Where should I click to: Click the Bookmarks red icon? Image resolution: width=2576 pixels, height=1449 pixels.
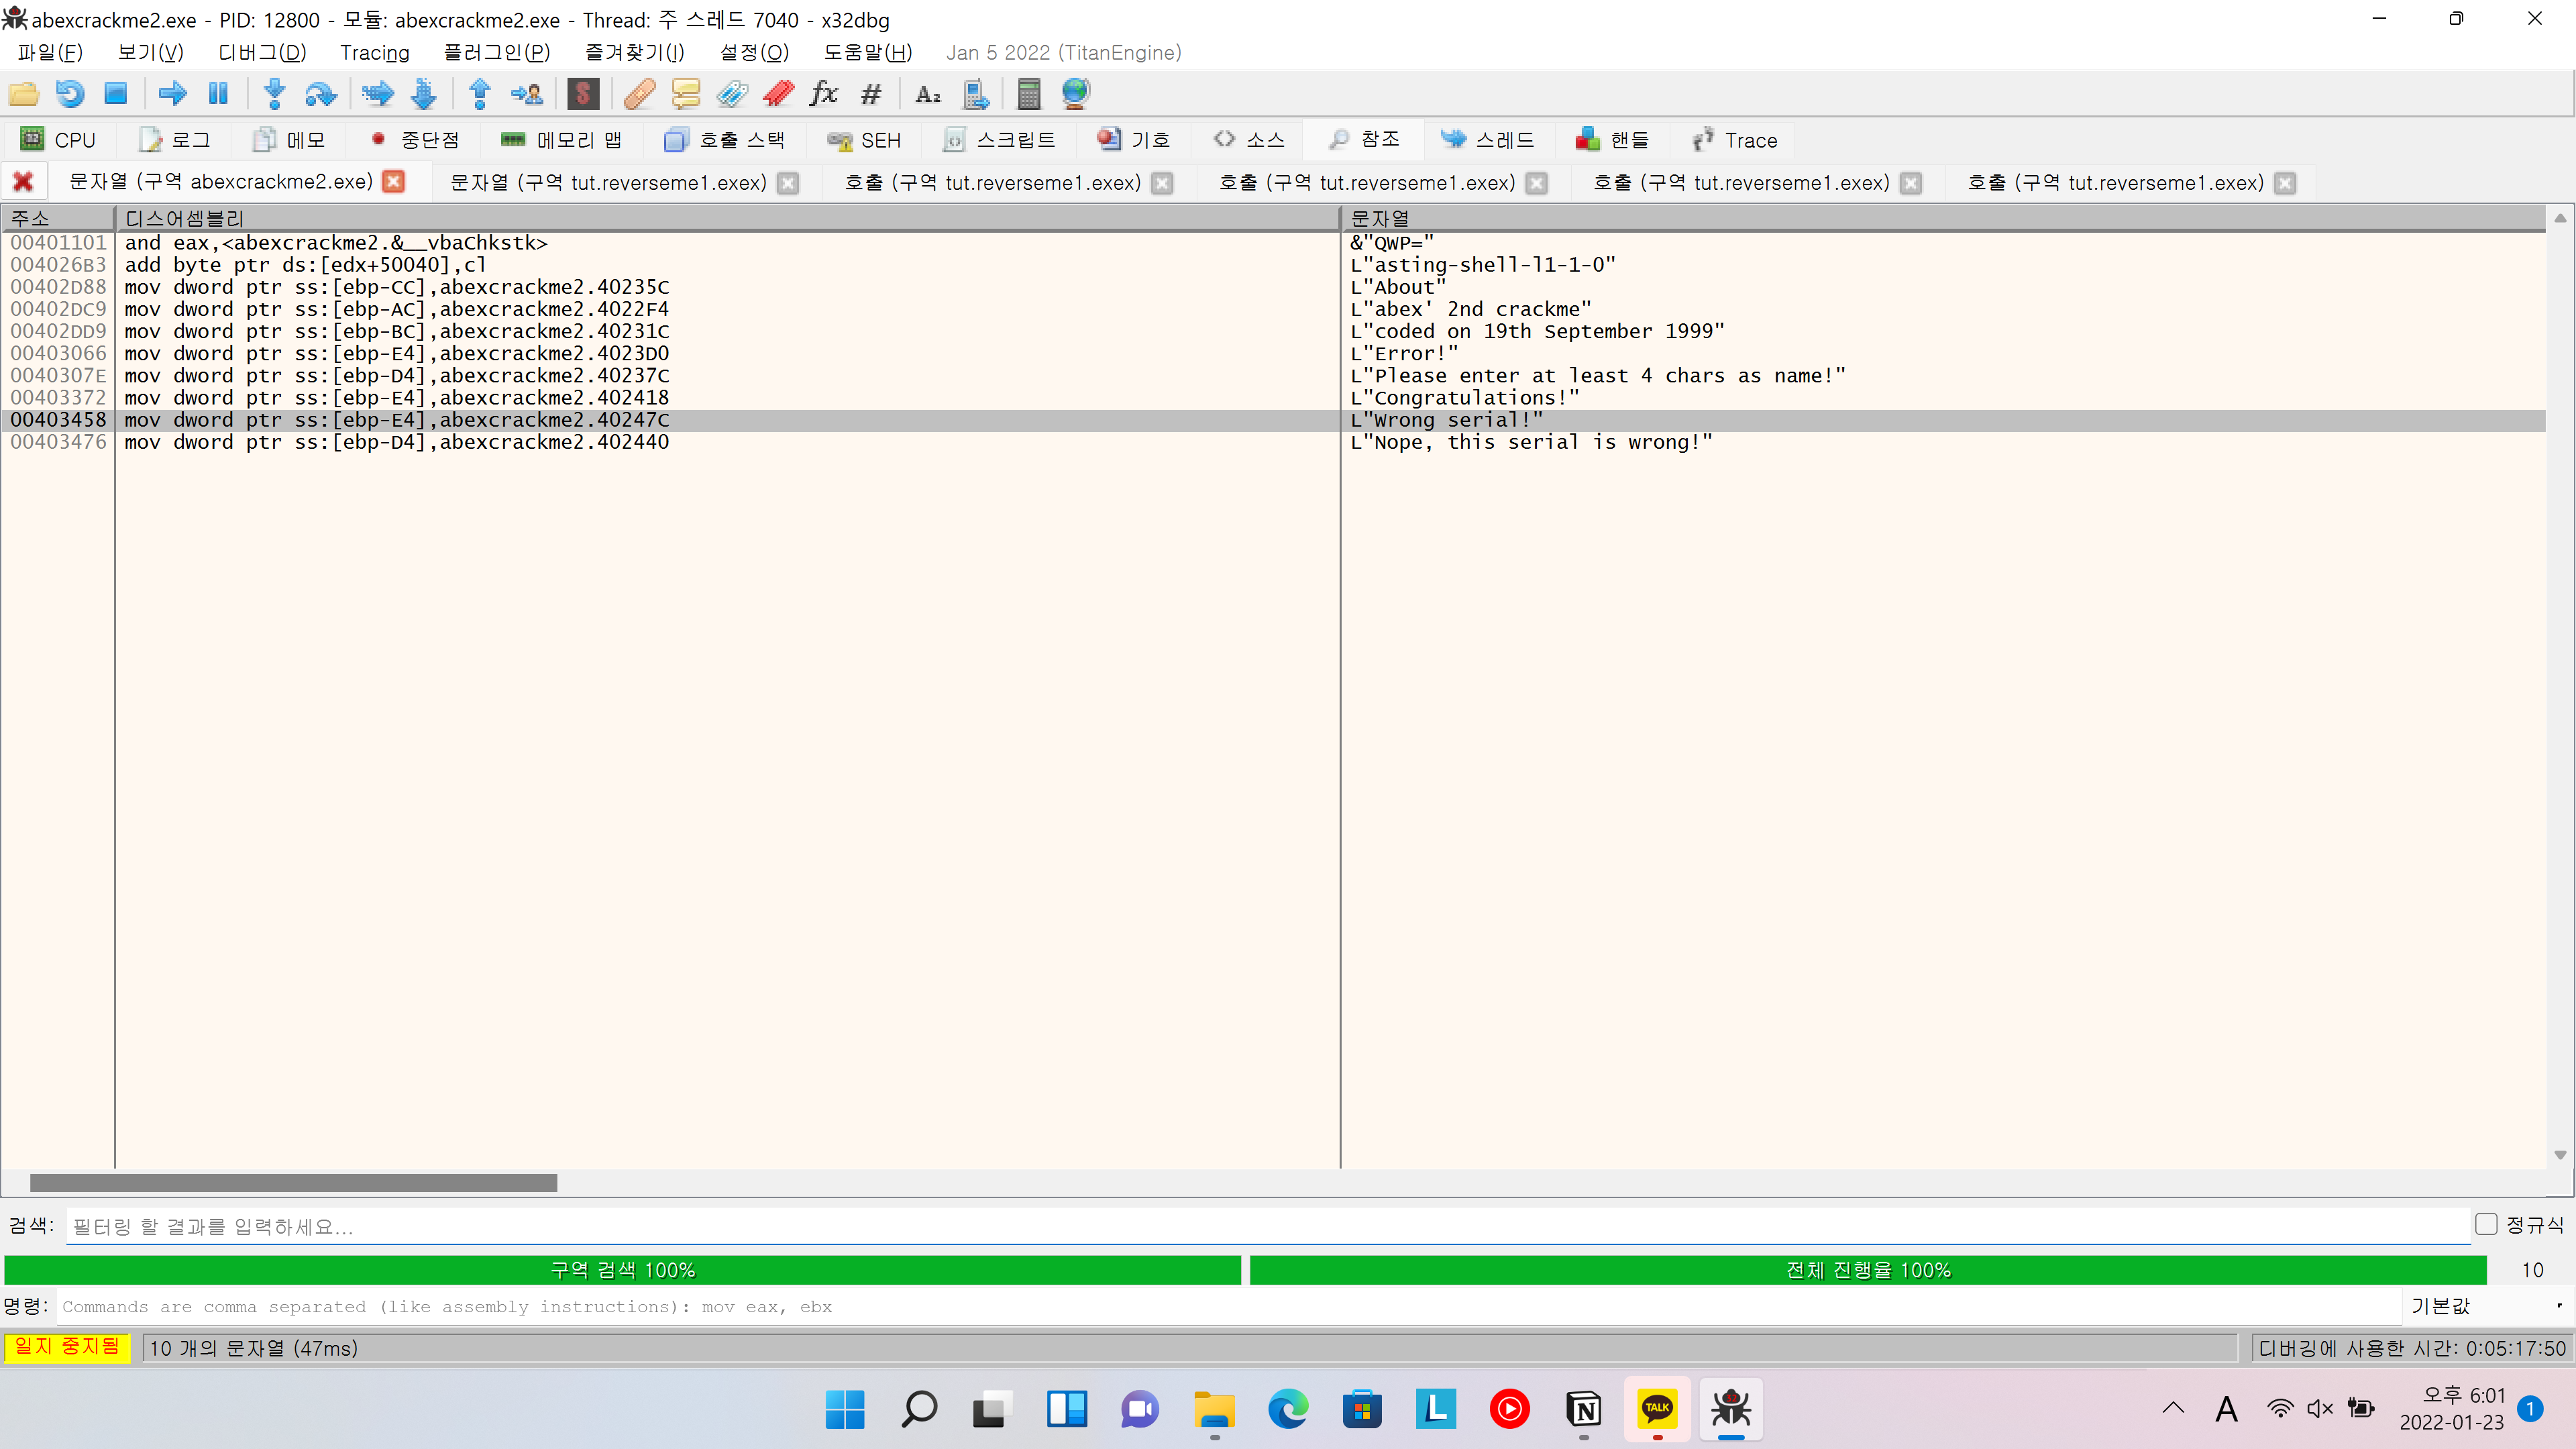[x=778, y=94]
